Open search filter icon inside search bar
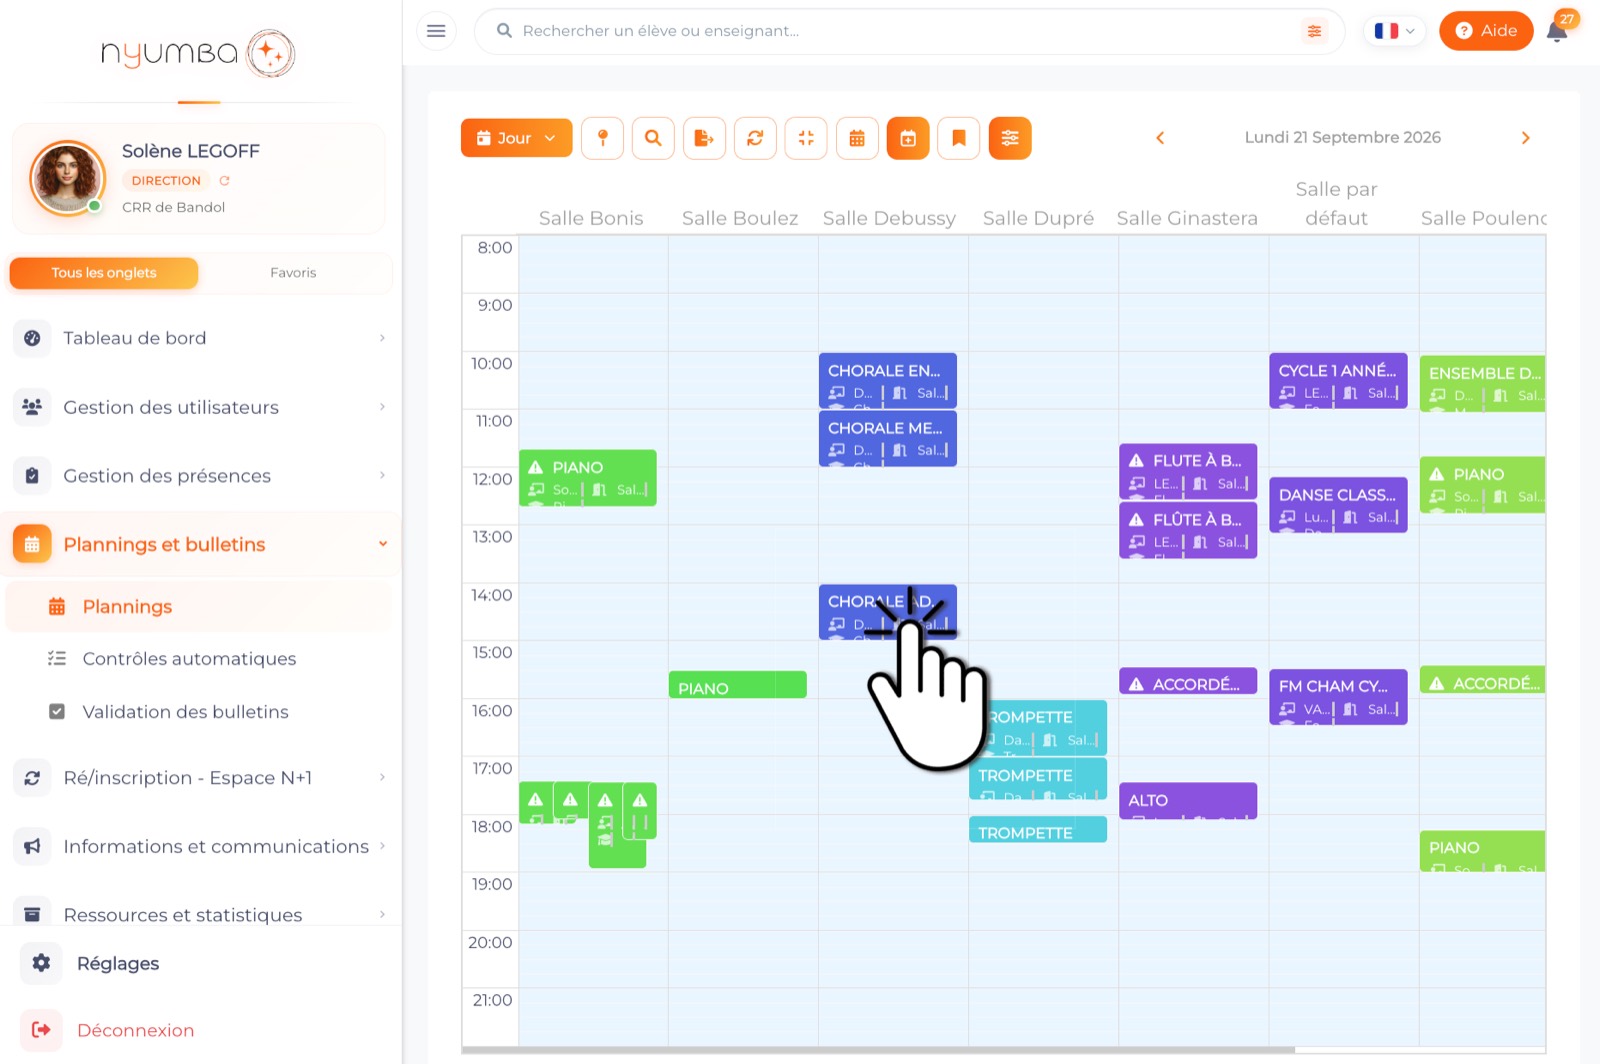 point(1314,31)
